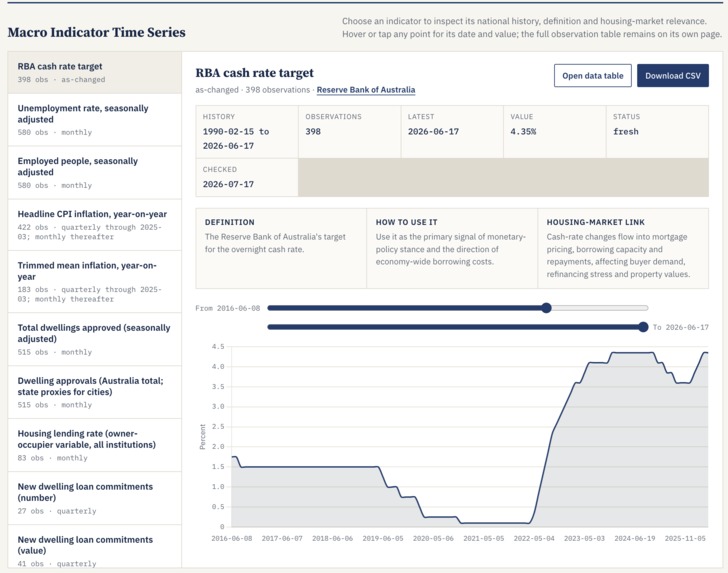Click the checked date 2026-07-17

coord(228,184)
